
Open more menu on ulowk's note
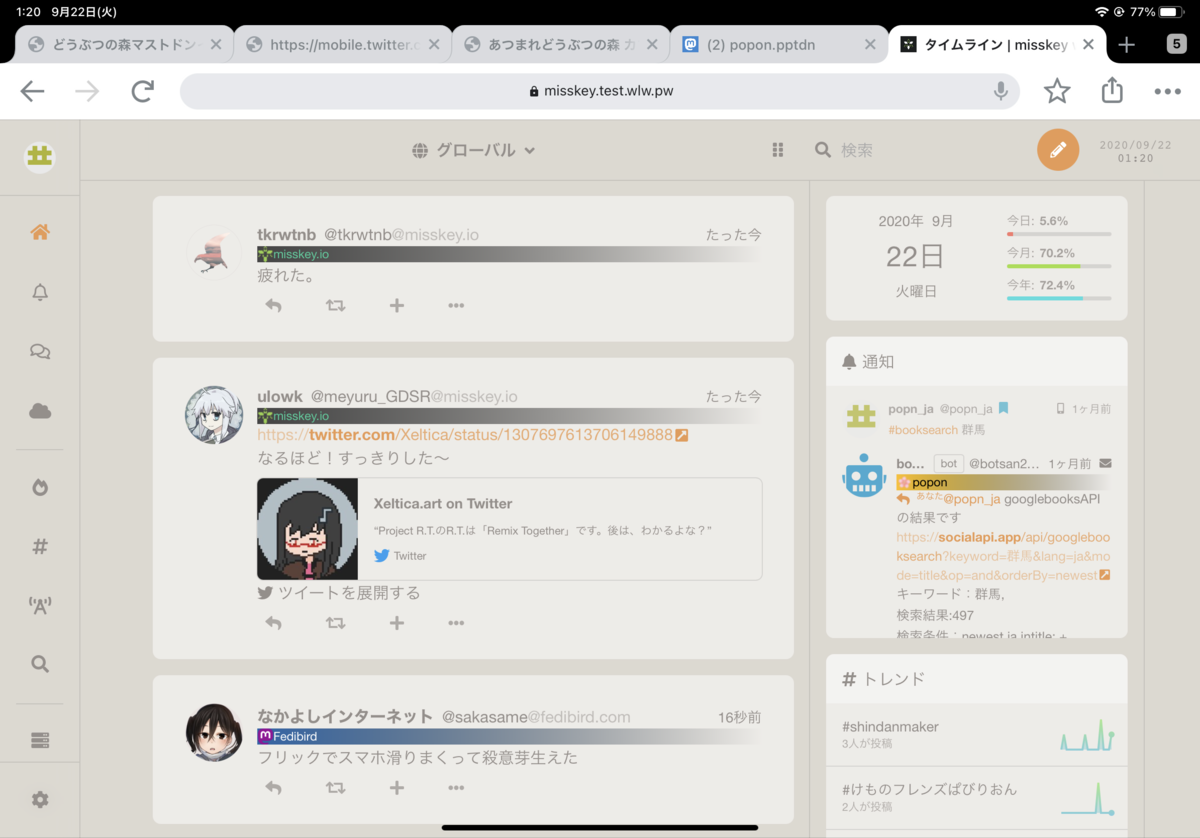point(456,623)
